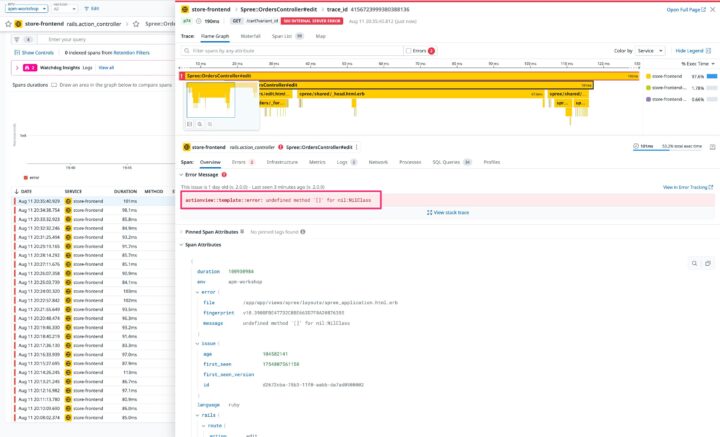720x437 pixels.
Task: Collapse the Span Attributes section
Action: click(181, 245)
